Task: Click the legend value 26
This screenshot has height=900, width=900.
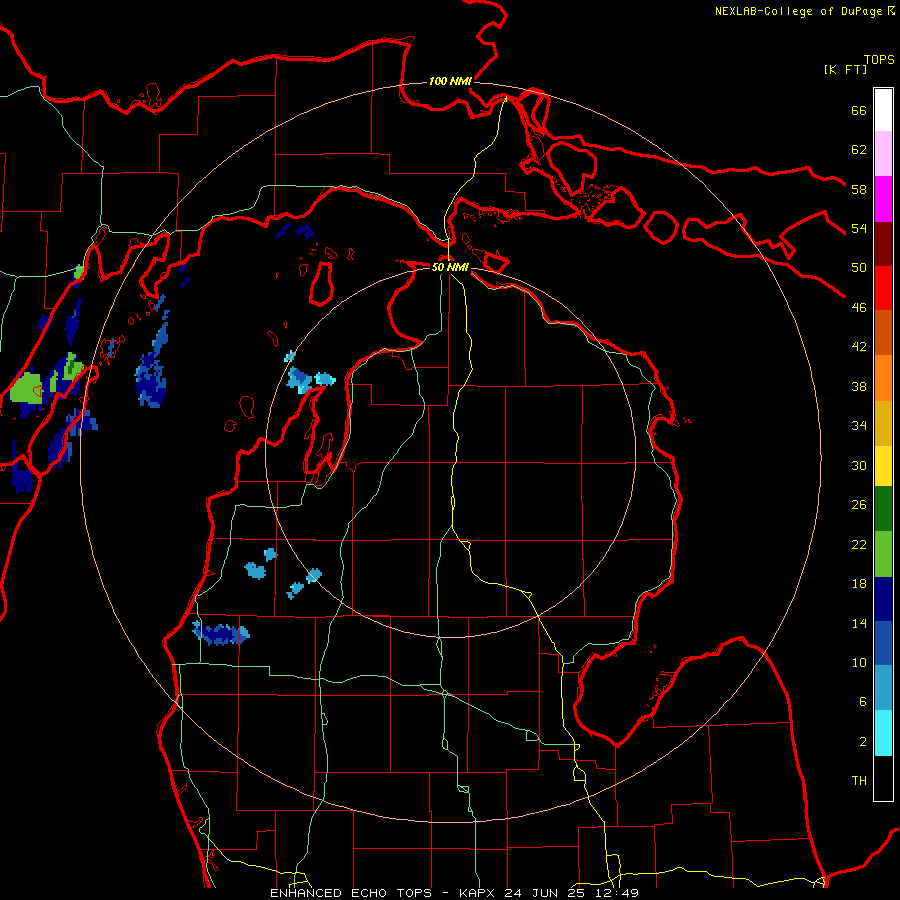Action: [x=859, y=505]
